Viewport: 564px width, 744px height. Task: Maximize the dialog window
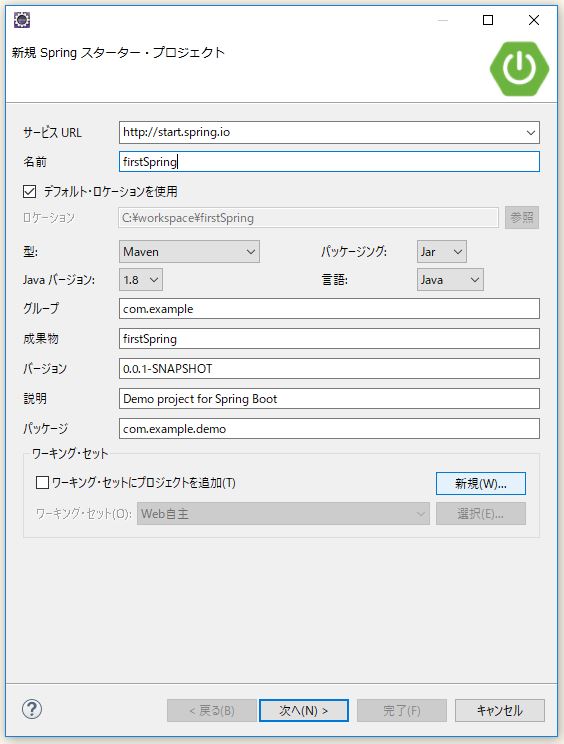point(488,20)
